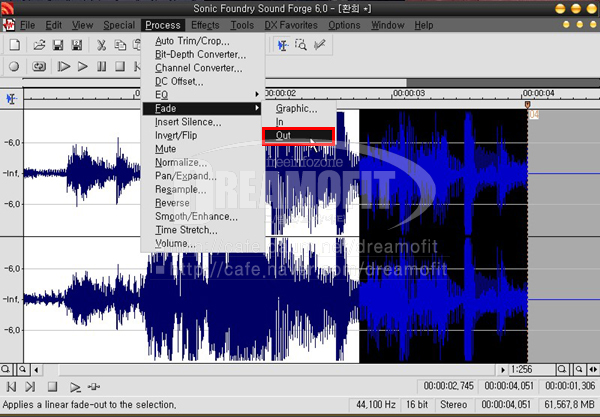Click the Sound Forge document icon in menu bar
This screenshot has height=417, width=600.
coord(8,25)
